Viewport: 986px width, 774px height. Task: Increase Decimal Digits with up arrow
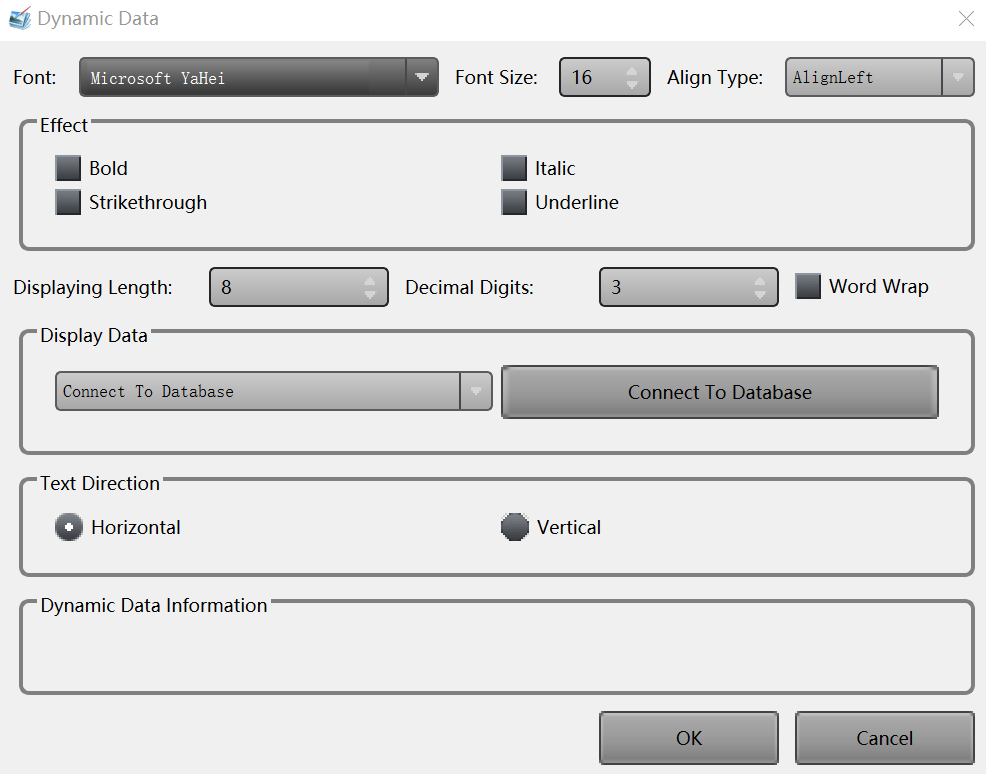point(760,280)
